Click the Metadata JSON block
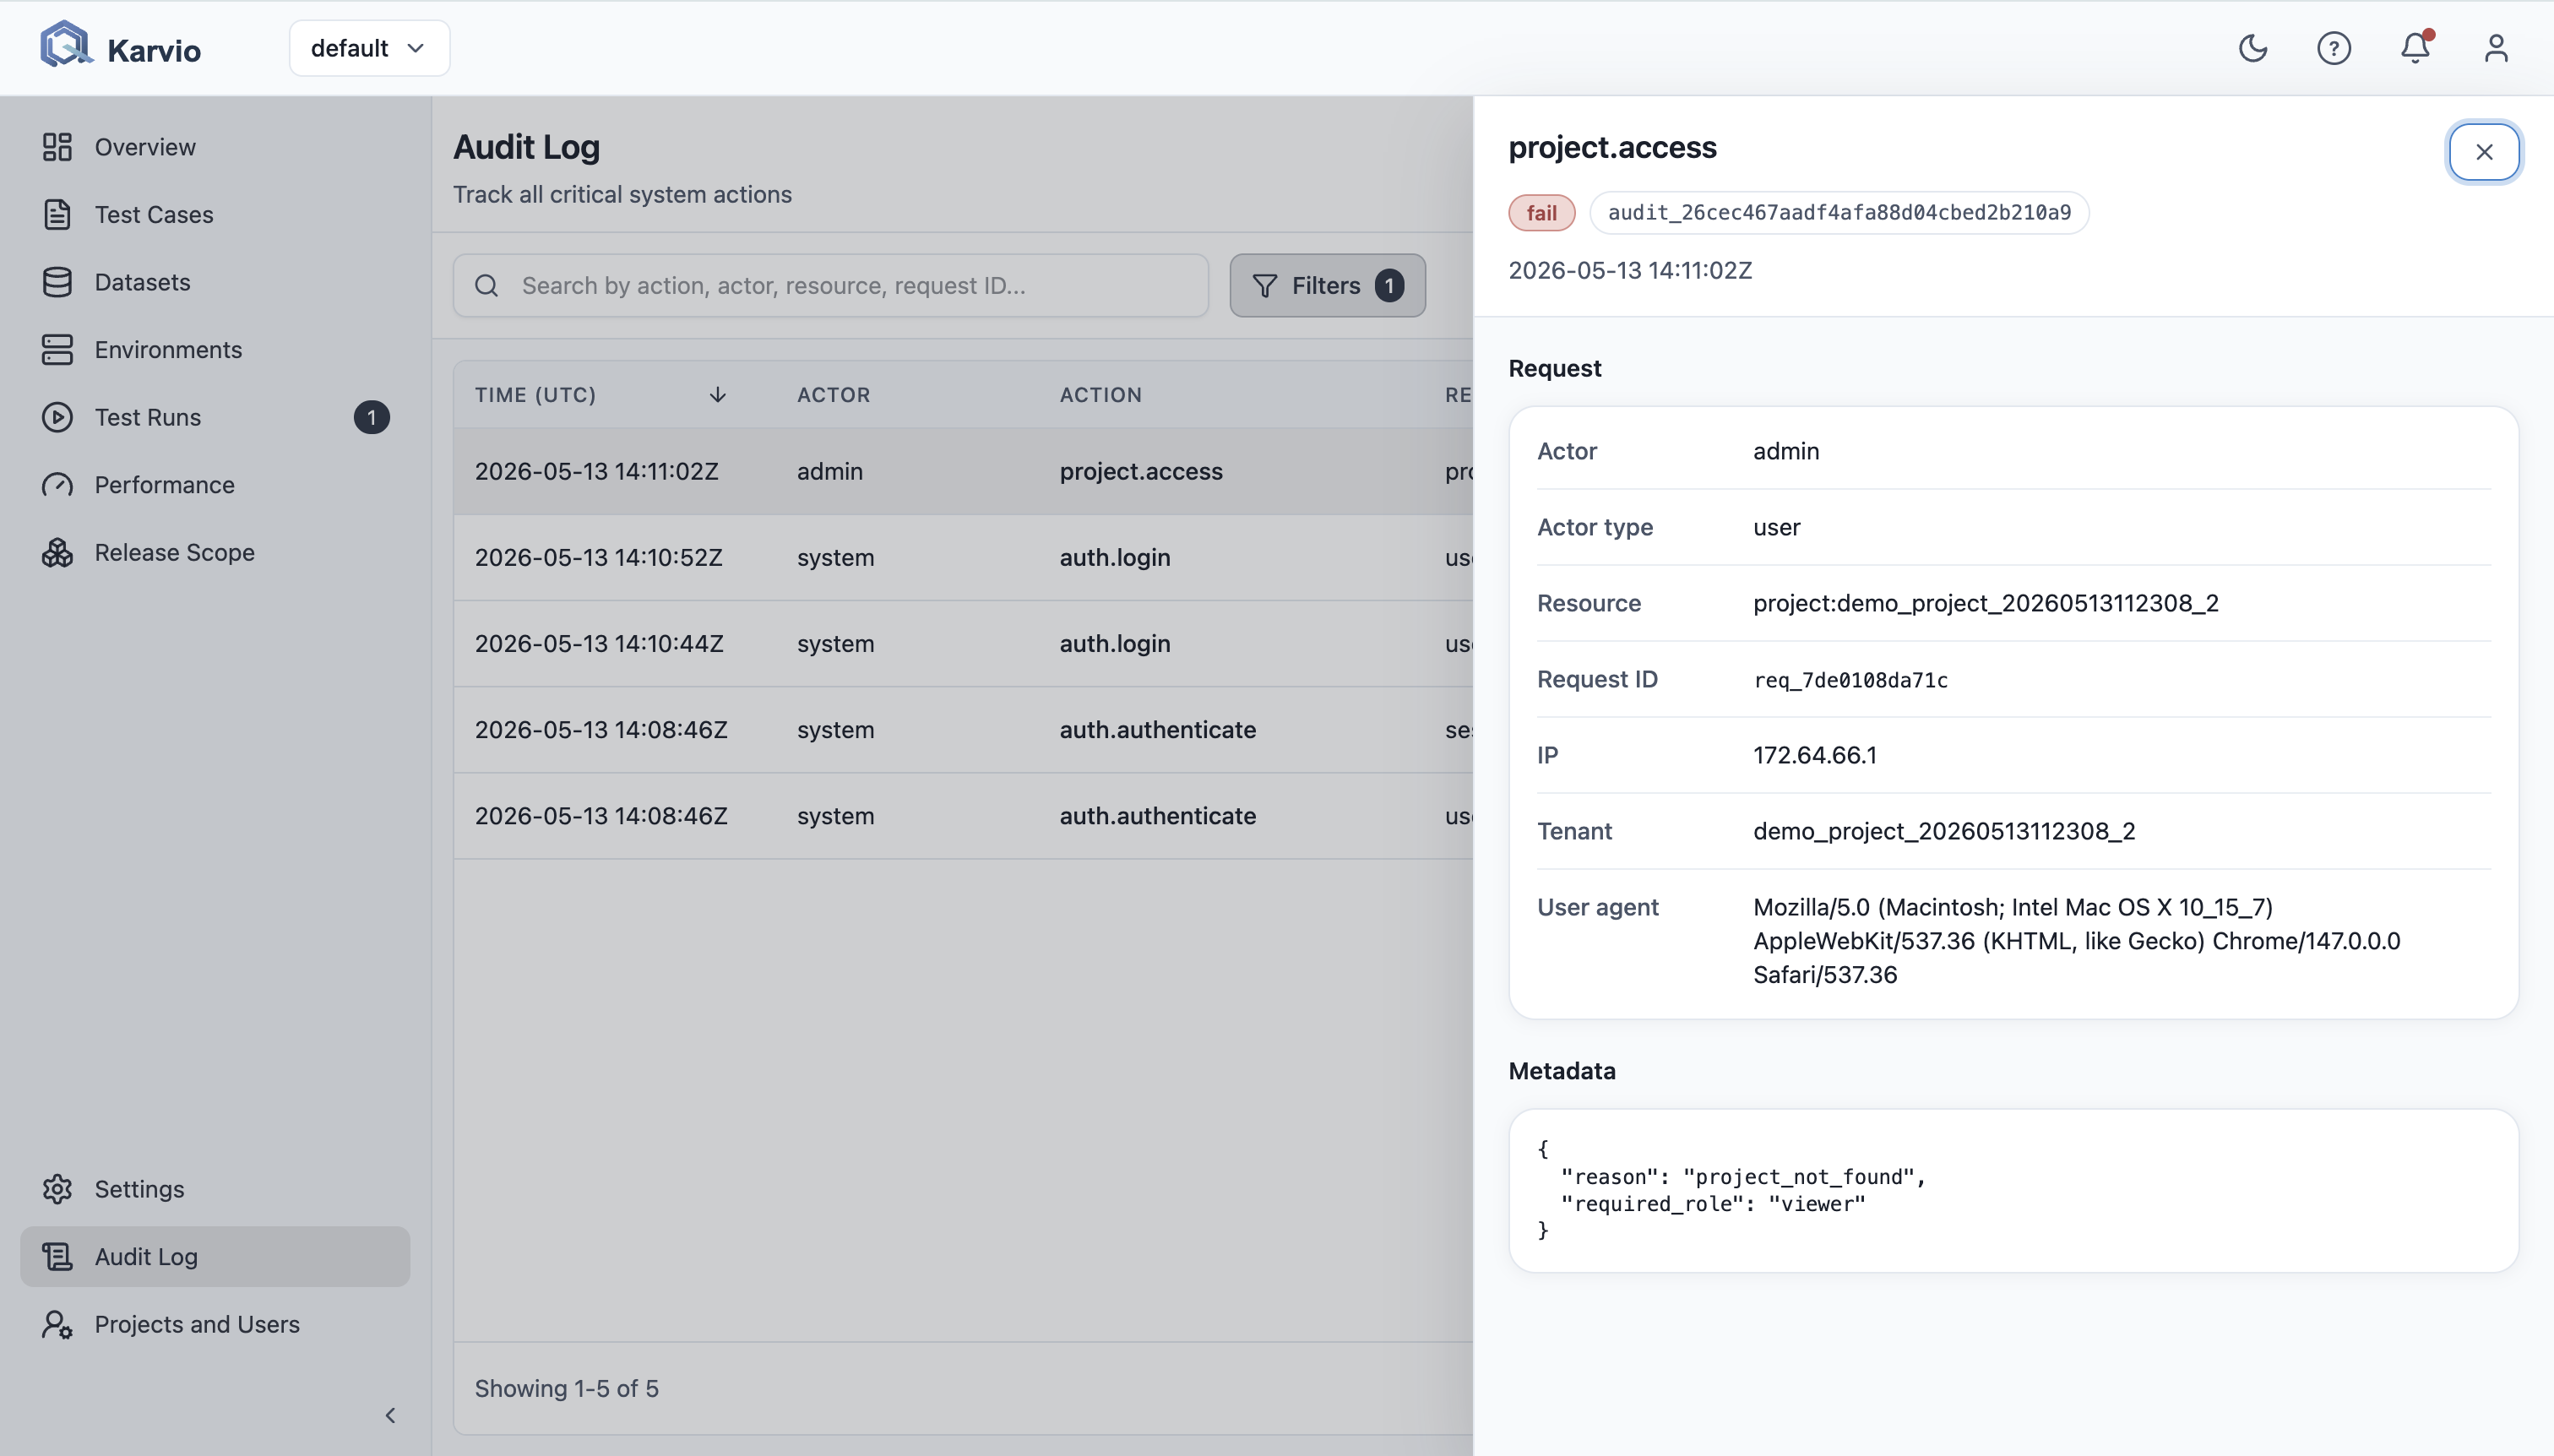Image resolution: width=2554 pixels, height=1456 pixels. (x=2013, y=1190)
